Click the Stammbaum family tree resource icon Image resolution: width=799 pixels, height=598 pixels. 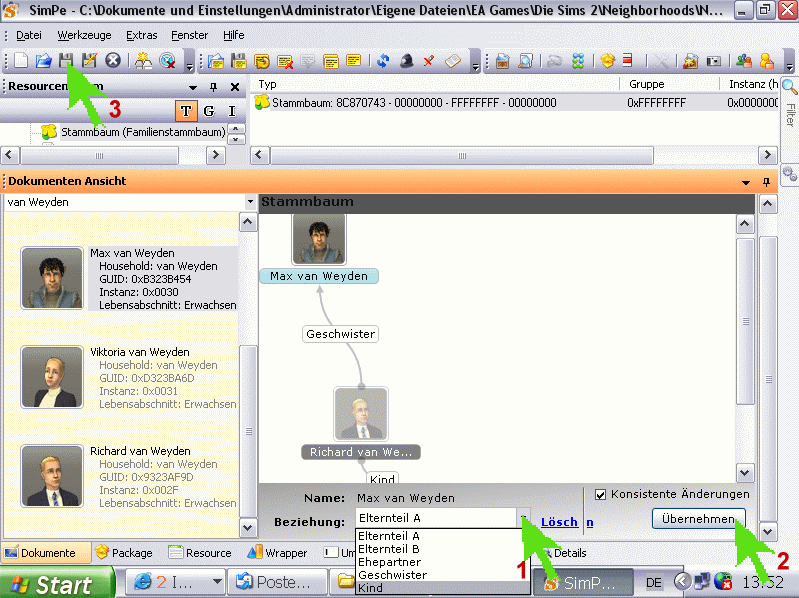tap(49, 131)
